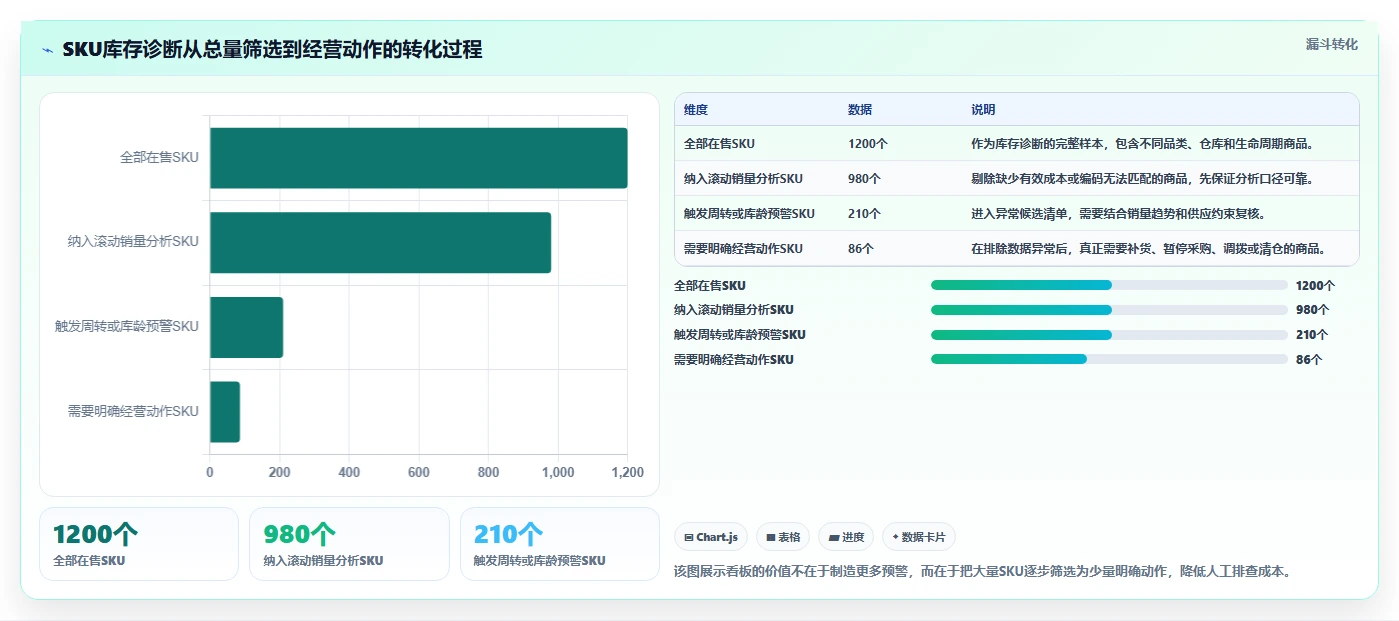The height and width of the screenshot is (621, 1399).
Task: Click the 数据 column header
Action: click(860, 110)
